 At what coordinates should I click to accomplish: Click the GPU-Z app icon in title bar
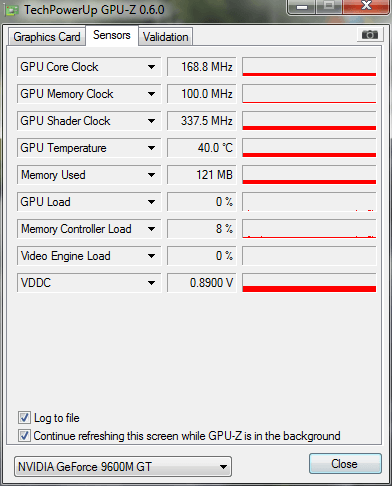pos(12,10)
